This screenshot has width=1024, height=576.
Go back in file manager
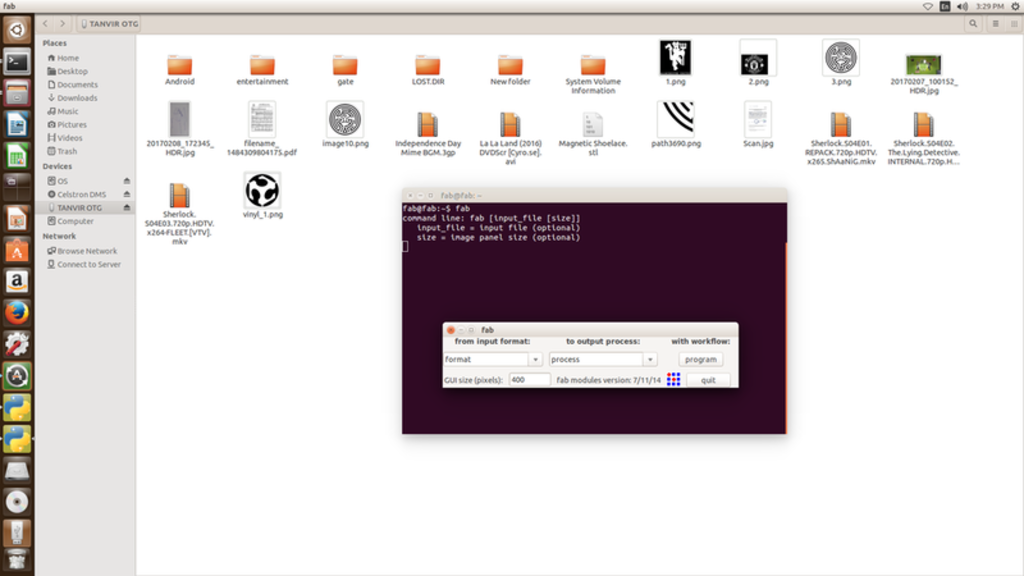[x=45, y=24]
